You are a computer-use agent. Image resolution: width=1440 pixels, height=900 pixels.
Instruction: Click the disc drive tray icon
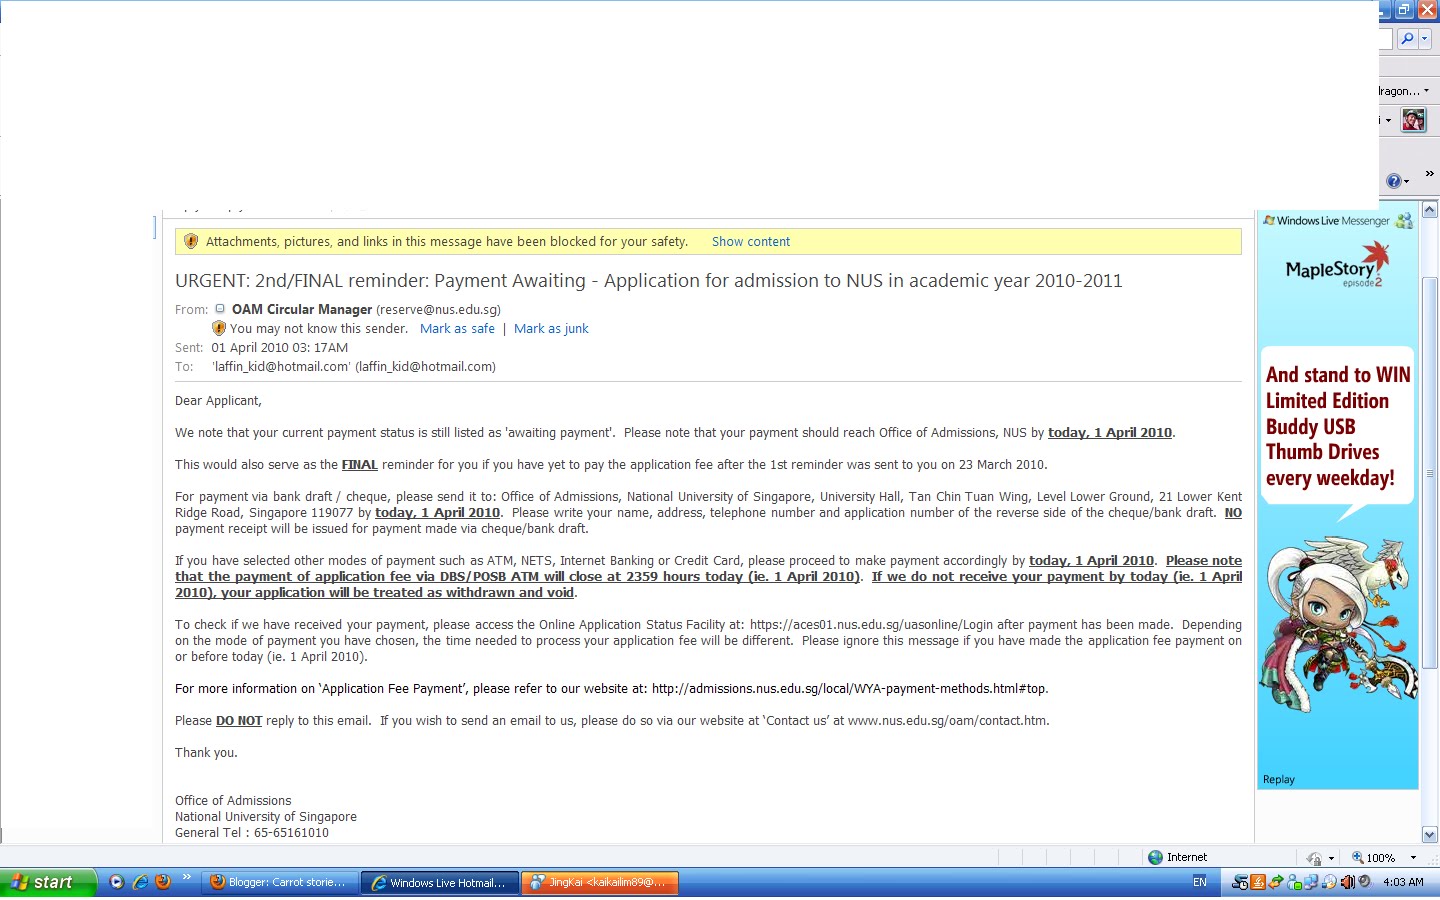(x=1329, y=882)
